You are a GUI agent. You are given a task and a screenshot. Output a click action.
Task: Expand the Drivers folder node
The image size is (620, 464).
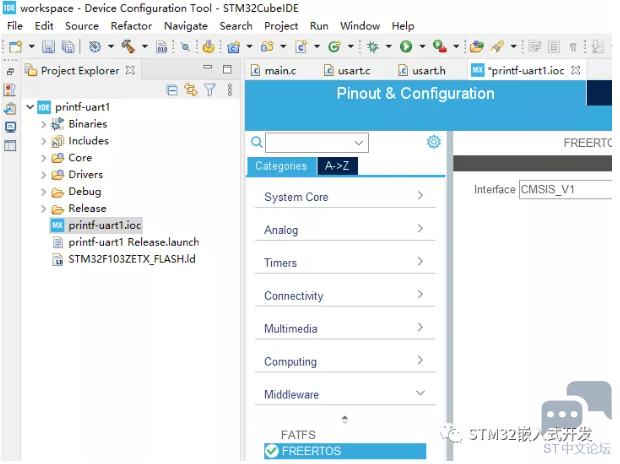click(x=43, y=175)
